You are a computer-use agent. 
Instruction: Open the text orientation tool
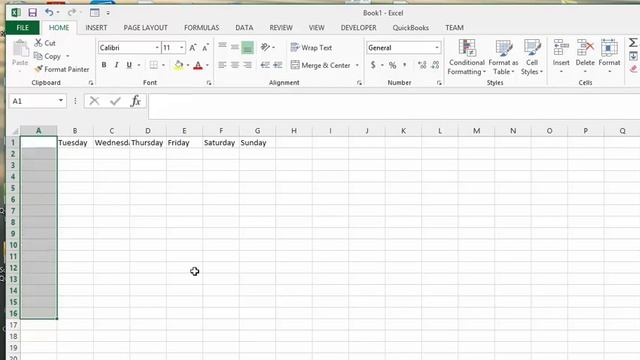(x=265, y=47)
